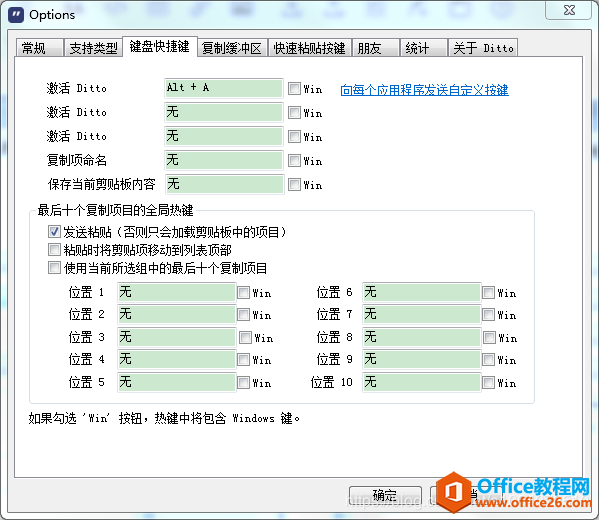Switch to the 朋友 tab
Viewport: 599px width, 520px height.
pyautogui.click(x=376, y=48)
